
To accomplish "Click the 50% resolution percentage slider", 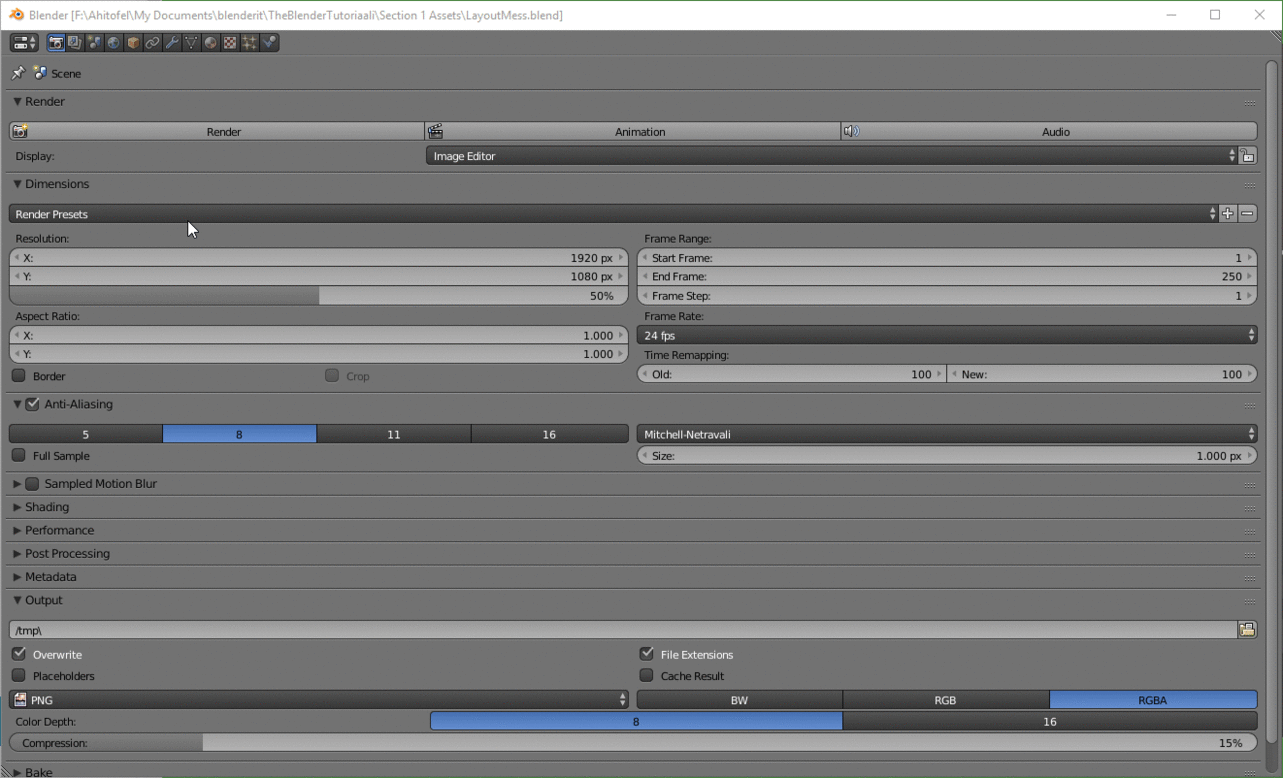I will (x=319, y=296).
